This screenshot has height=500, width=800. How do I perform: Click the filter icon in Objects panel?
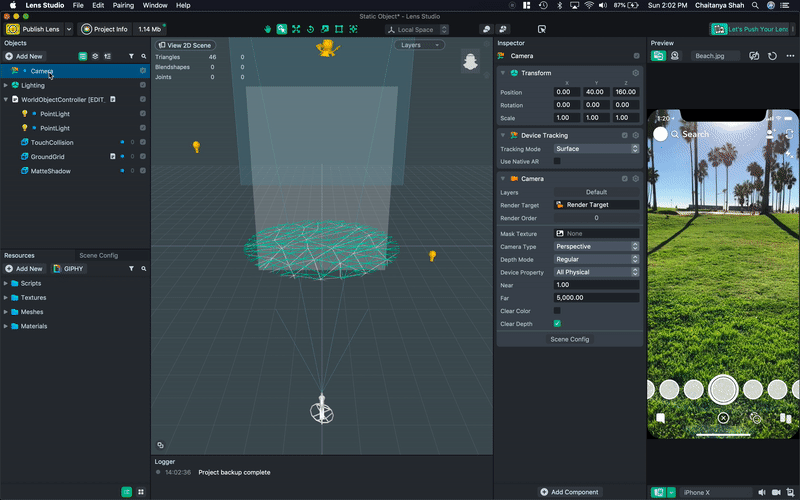pos(131,56)
